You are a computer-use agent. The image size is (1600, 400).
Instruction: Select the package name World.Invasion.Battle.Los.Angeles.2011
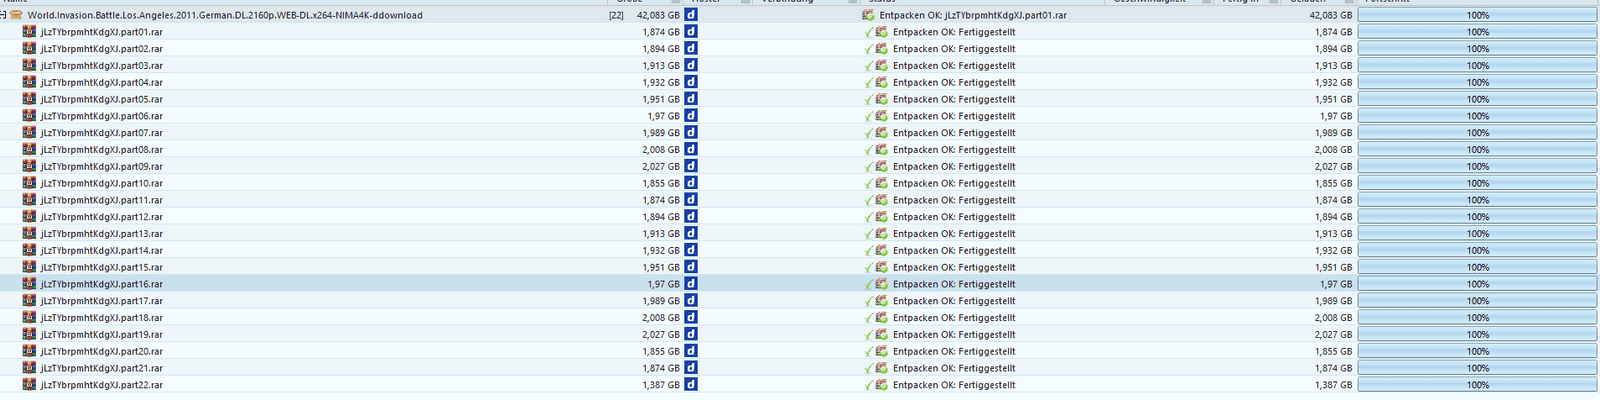click(x=225, y=15)
